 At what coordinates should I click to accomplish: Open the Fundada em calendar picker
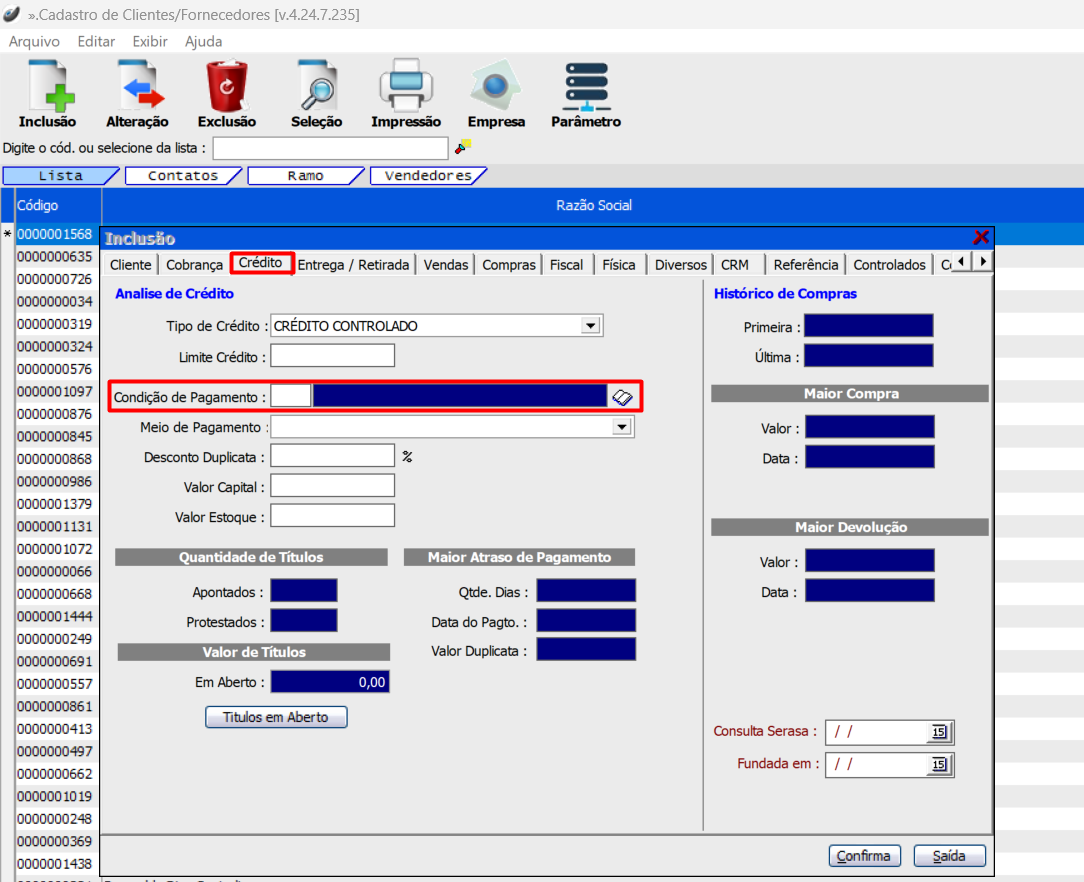939,765
